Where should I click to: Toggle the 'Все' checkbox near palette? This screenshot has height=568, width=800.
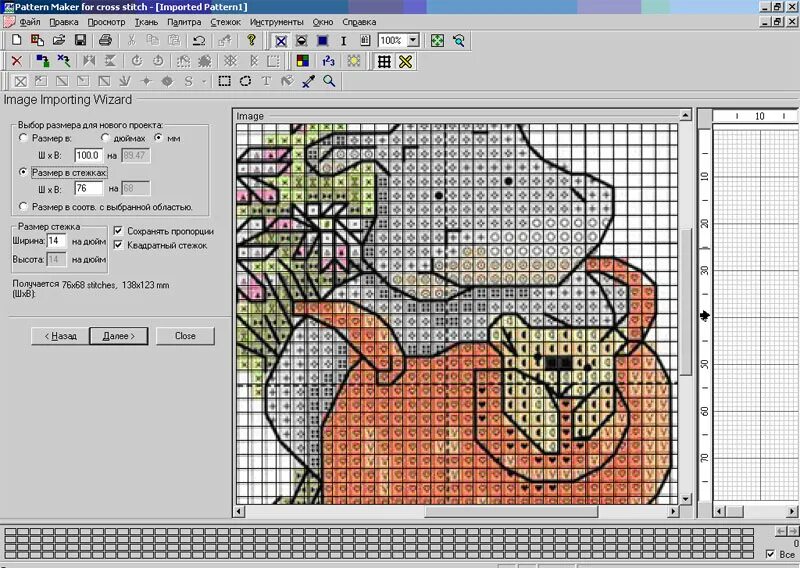pos(770,554)
